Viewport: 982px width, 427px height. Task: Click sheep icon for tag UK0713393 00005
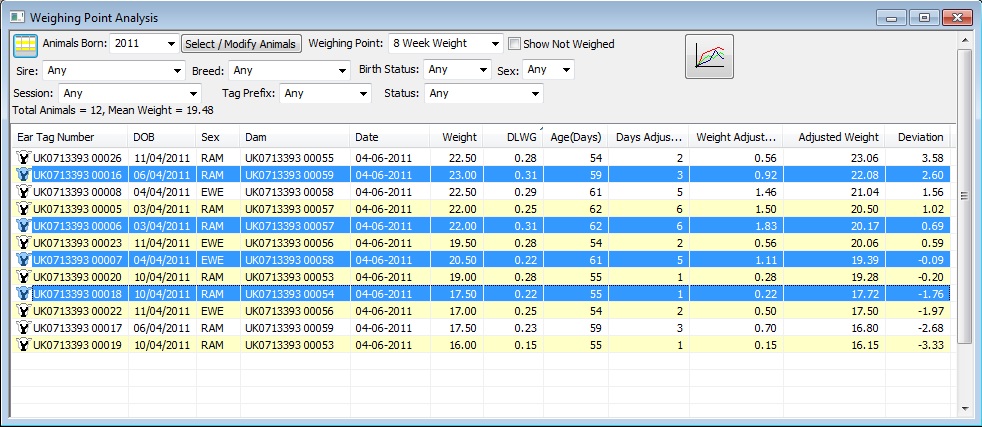tap(24, 208)
